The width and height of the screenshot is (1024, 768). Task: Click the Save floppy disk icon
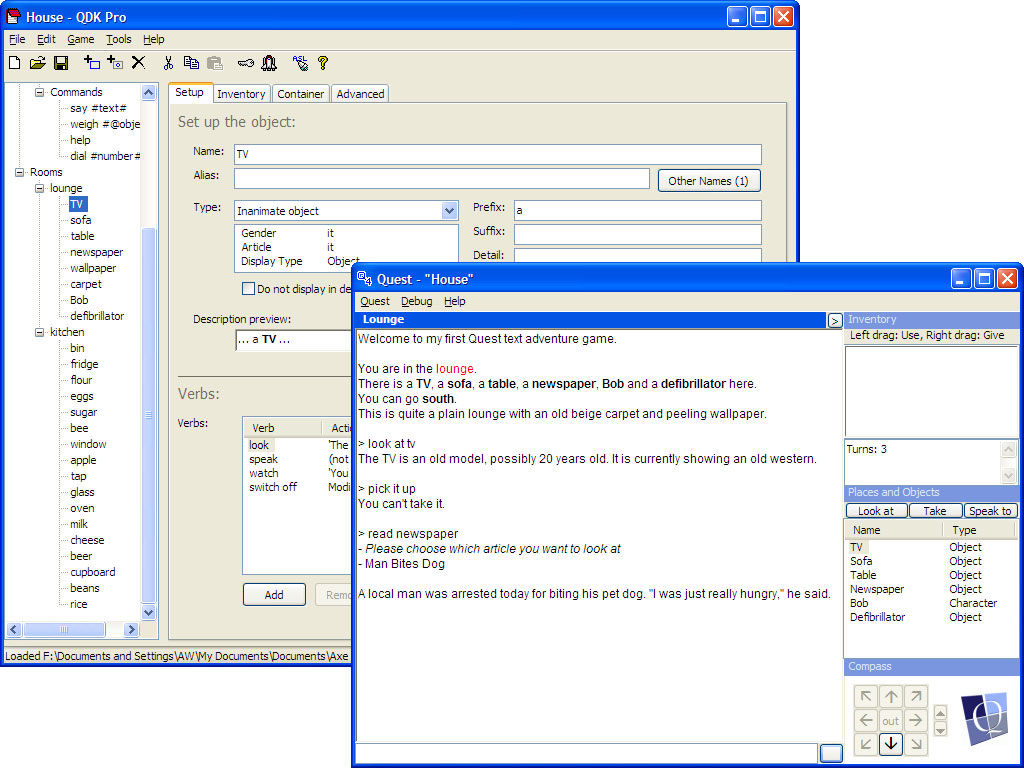[61, 63]
